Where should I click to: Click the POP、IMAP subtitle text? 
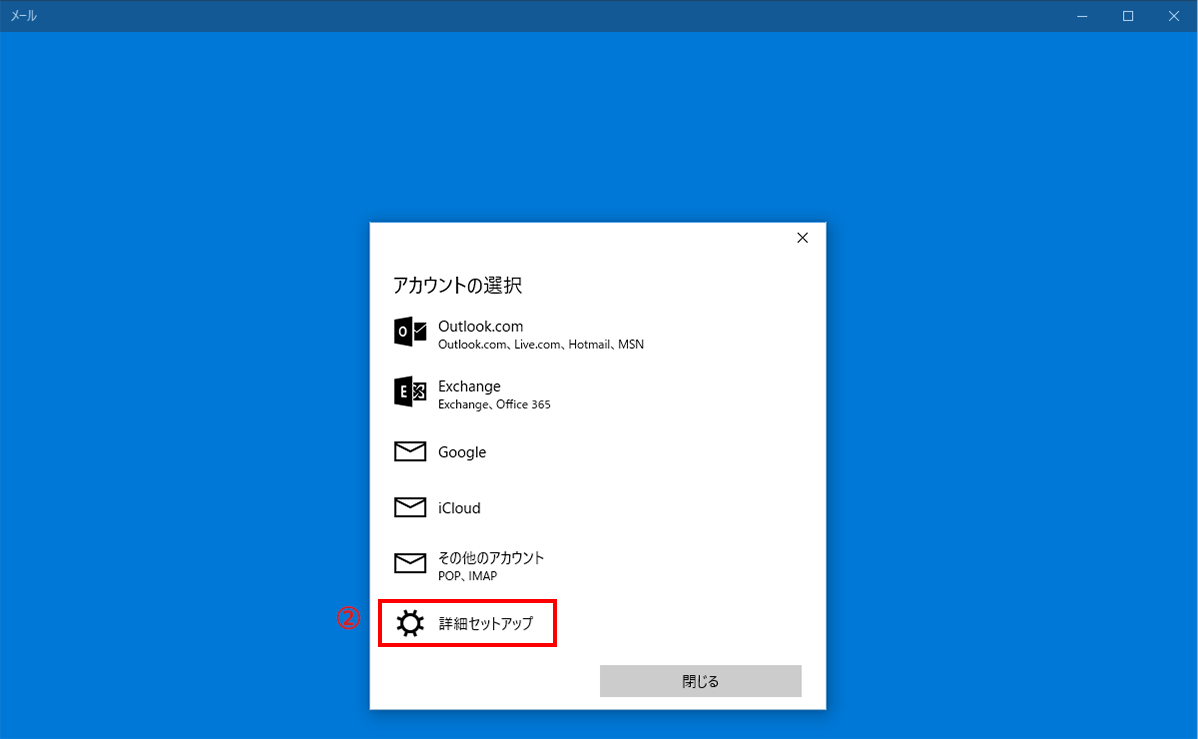pos(468,575)
